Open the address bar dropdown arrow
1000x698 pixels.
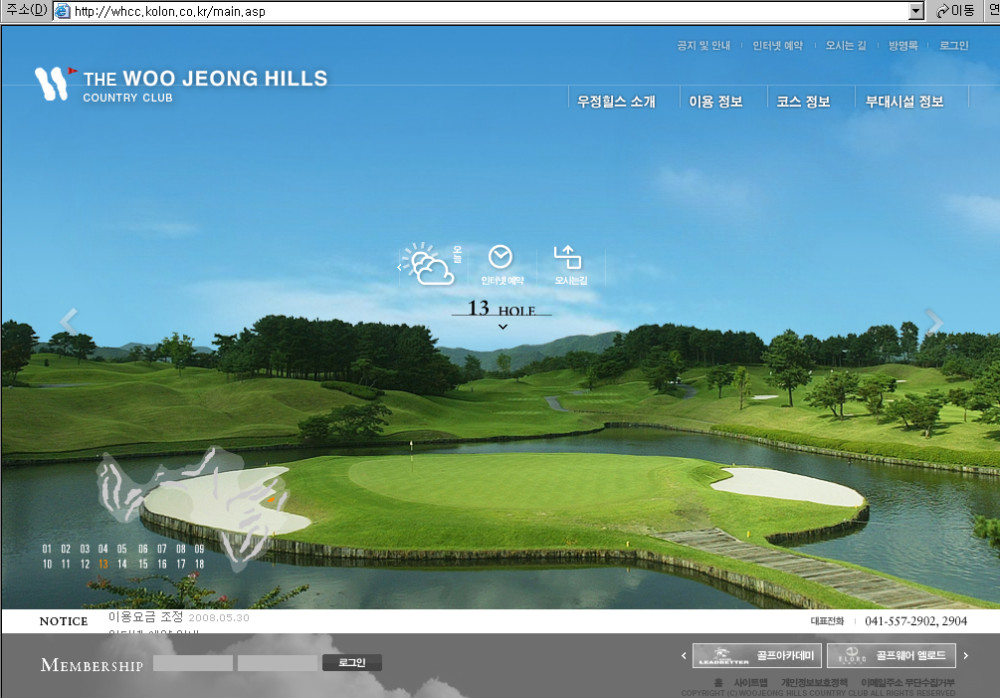pos(916,11)
